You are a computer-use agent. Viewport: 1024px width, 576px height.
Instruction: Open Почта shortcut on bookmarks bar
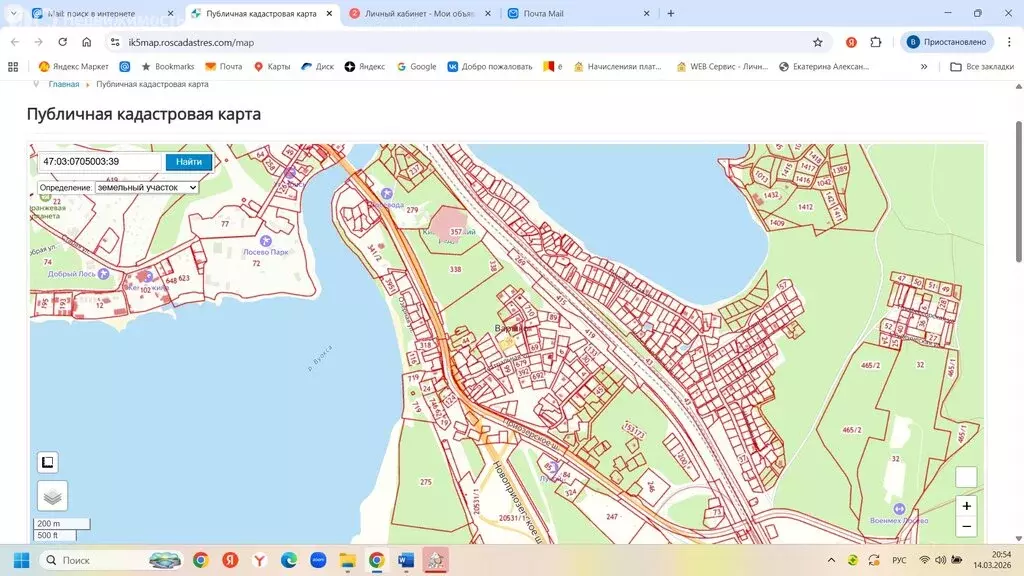pos(222,66)
